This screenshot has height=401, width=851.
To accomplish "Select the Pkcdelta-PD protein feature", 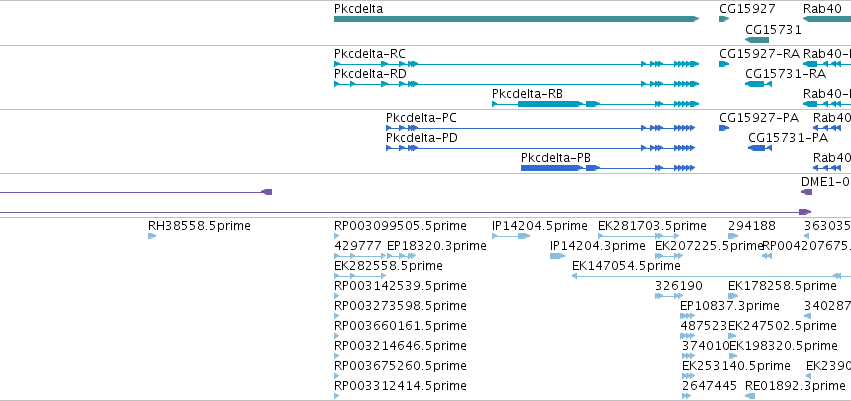I will [x=540, y=148].
